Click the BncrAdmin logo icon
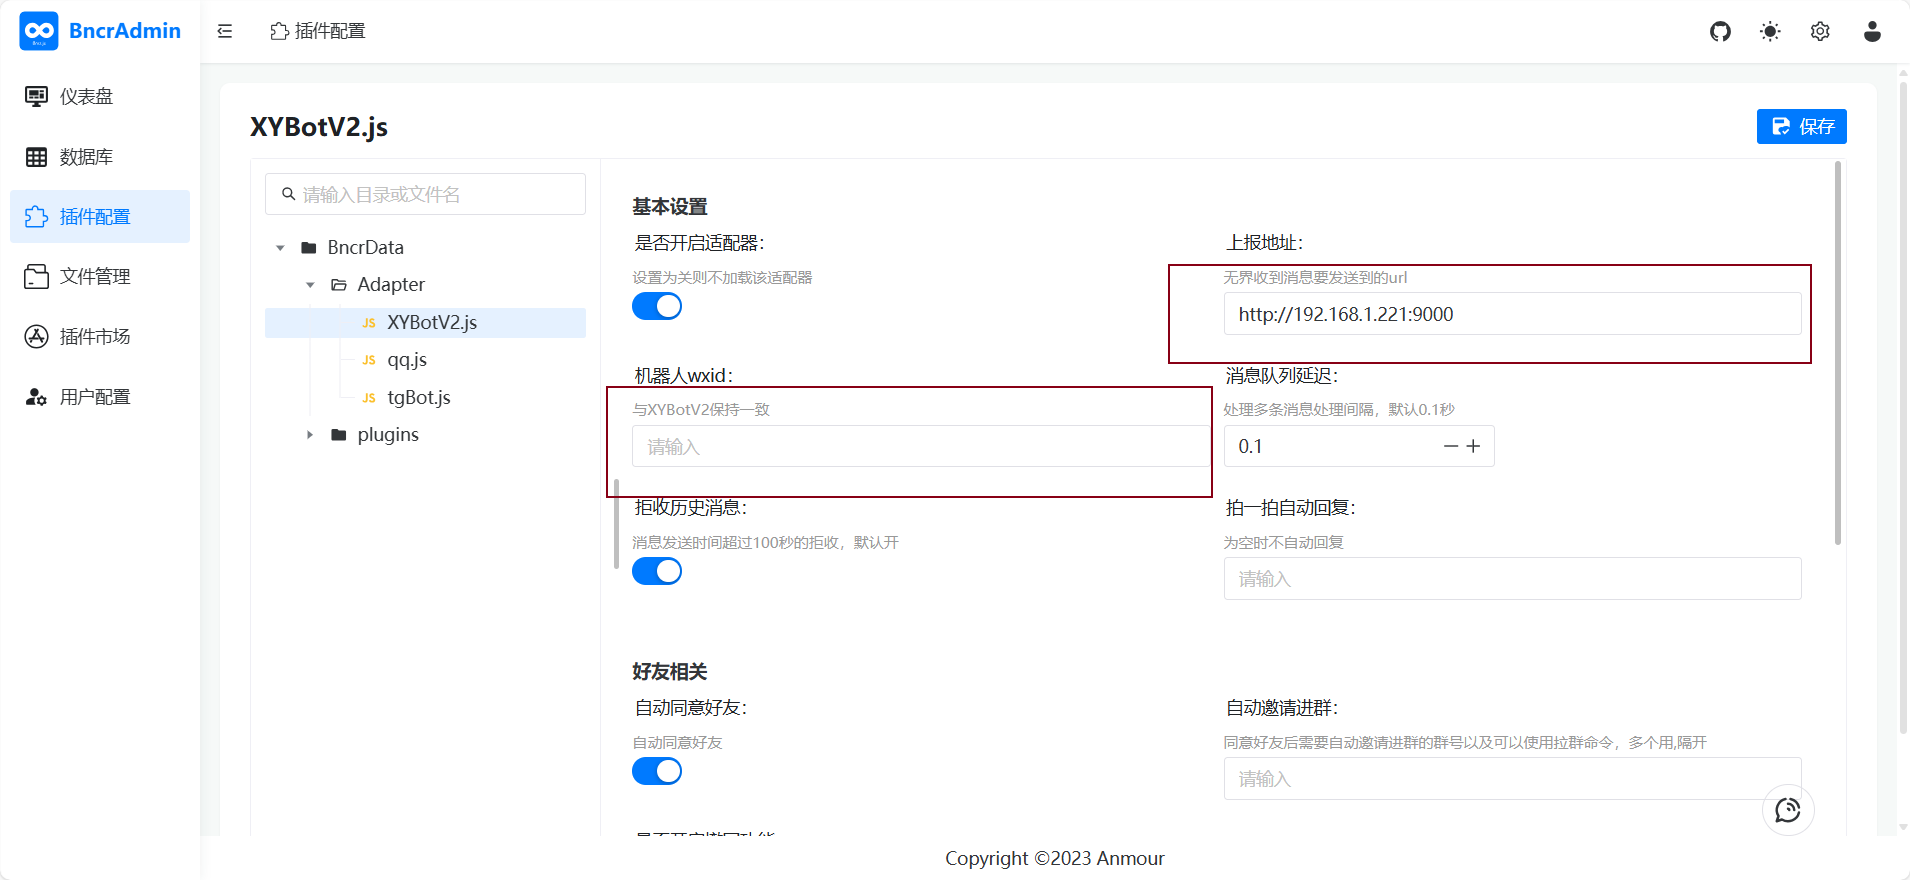 pyautogui.click(x=39, y=31)
